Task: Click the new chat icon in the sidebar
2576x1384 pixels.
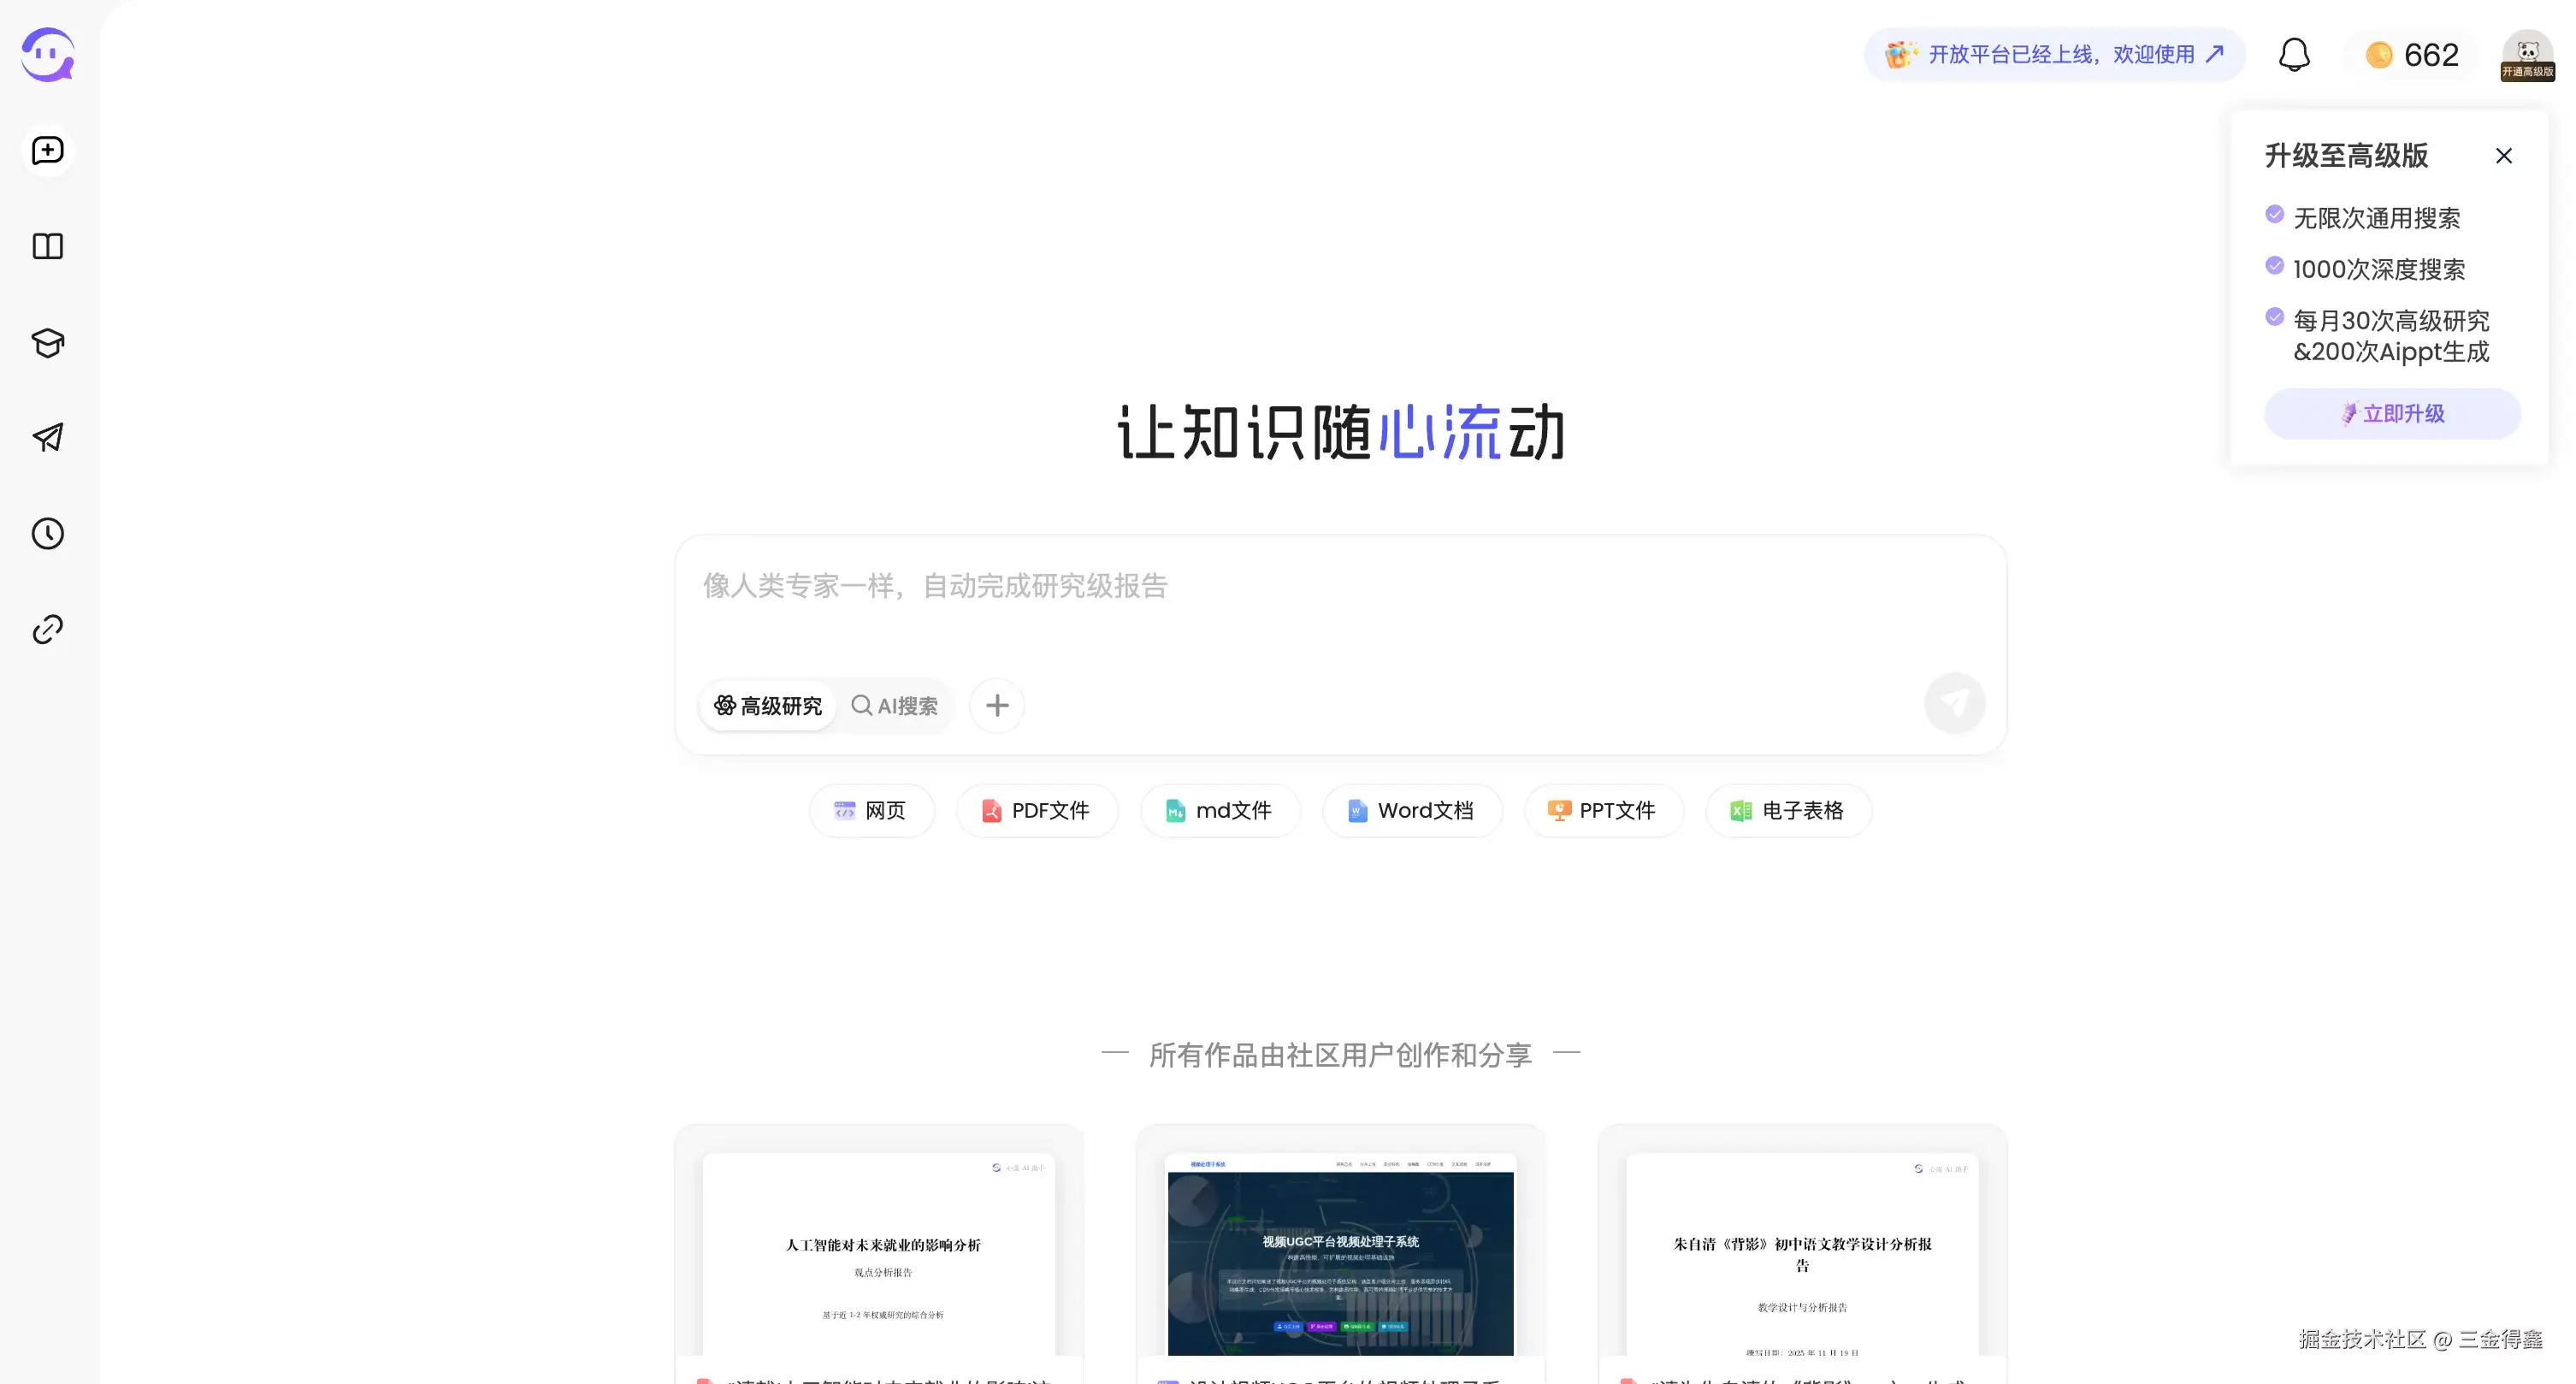Action: (48, 151)
